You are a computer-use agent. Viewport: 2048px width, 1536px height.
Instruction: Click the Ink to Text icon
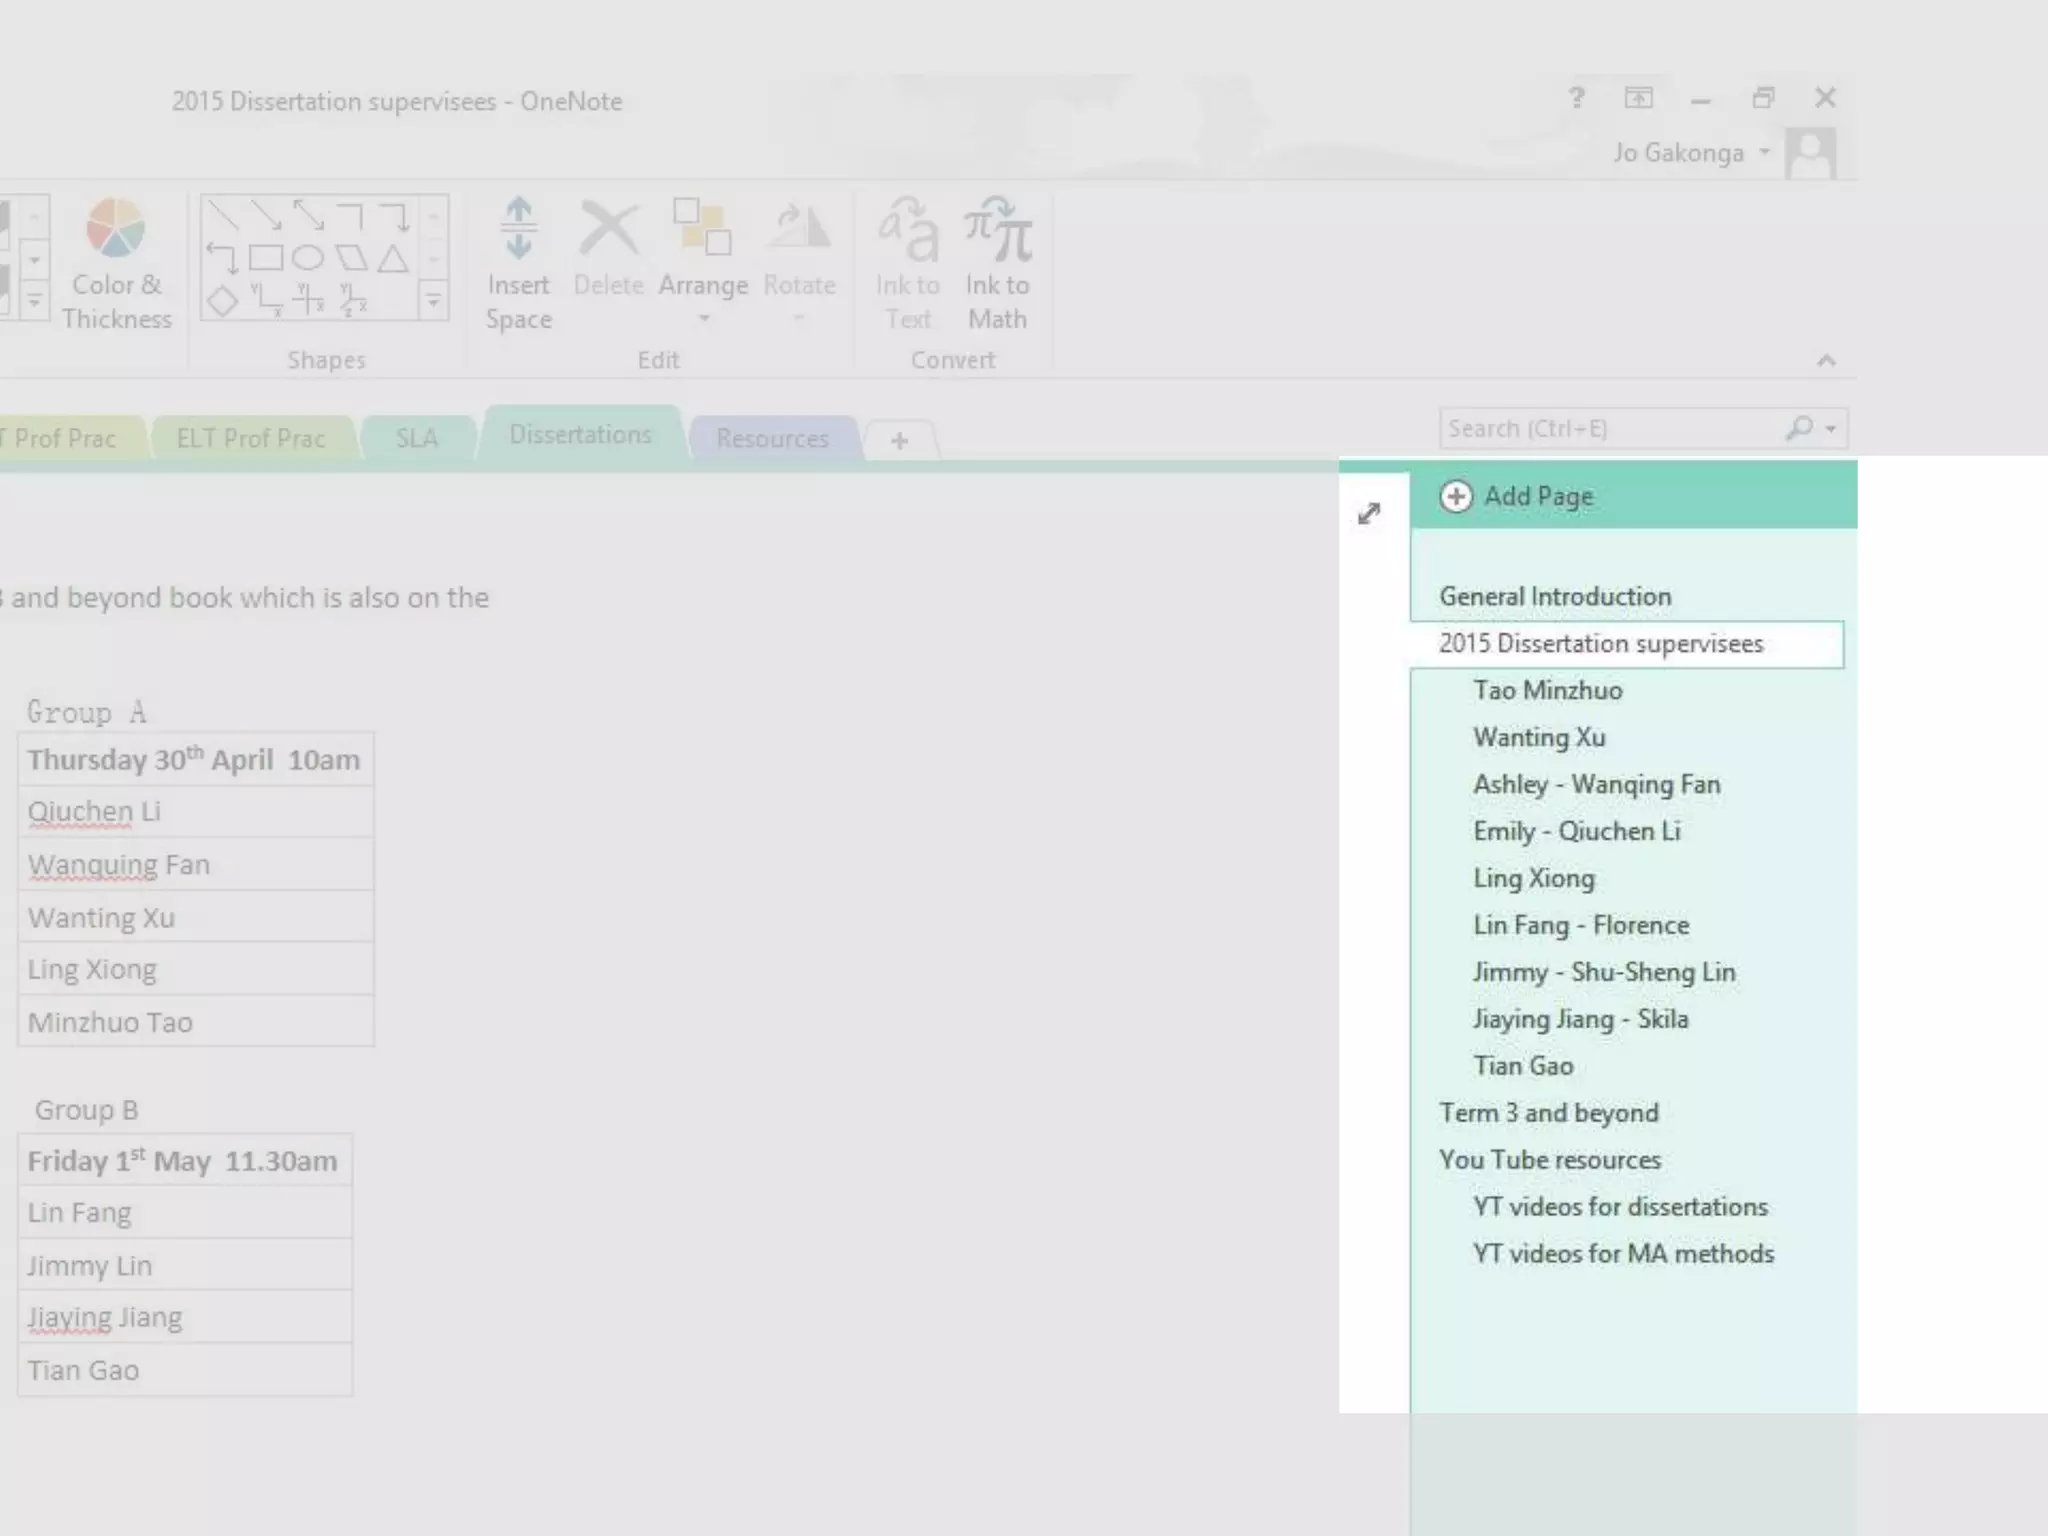(907, 230)
